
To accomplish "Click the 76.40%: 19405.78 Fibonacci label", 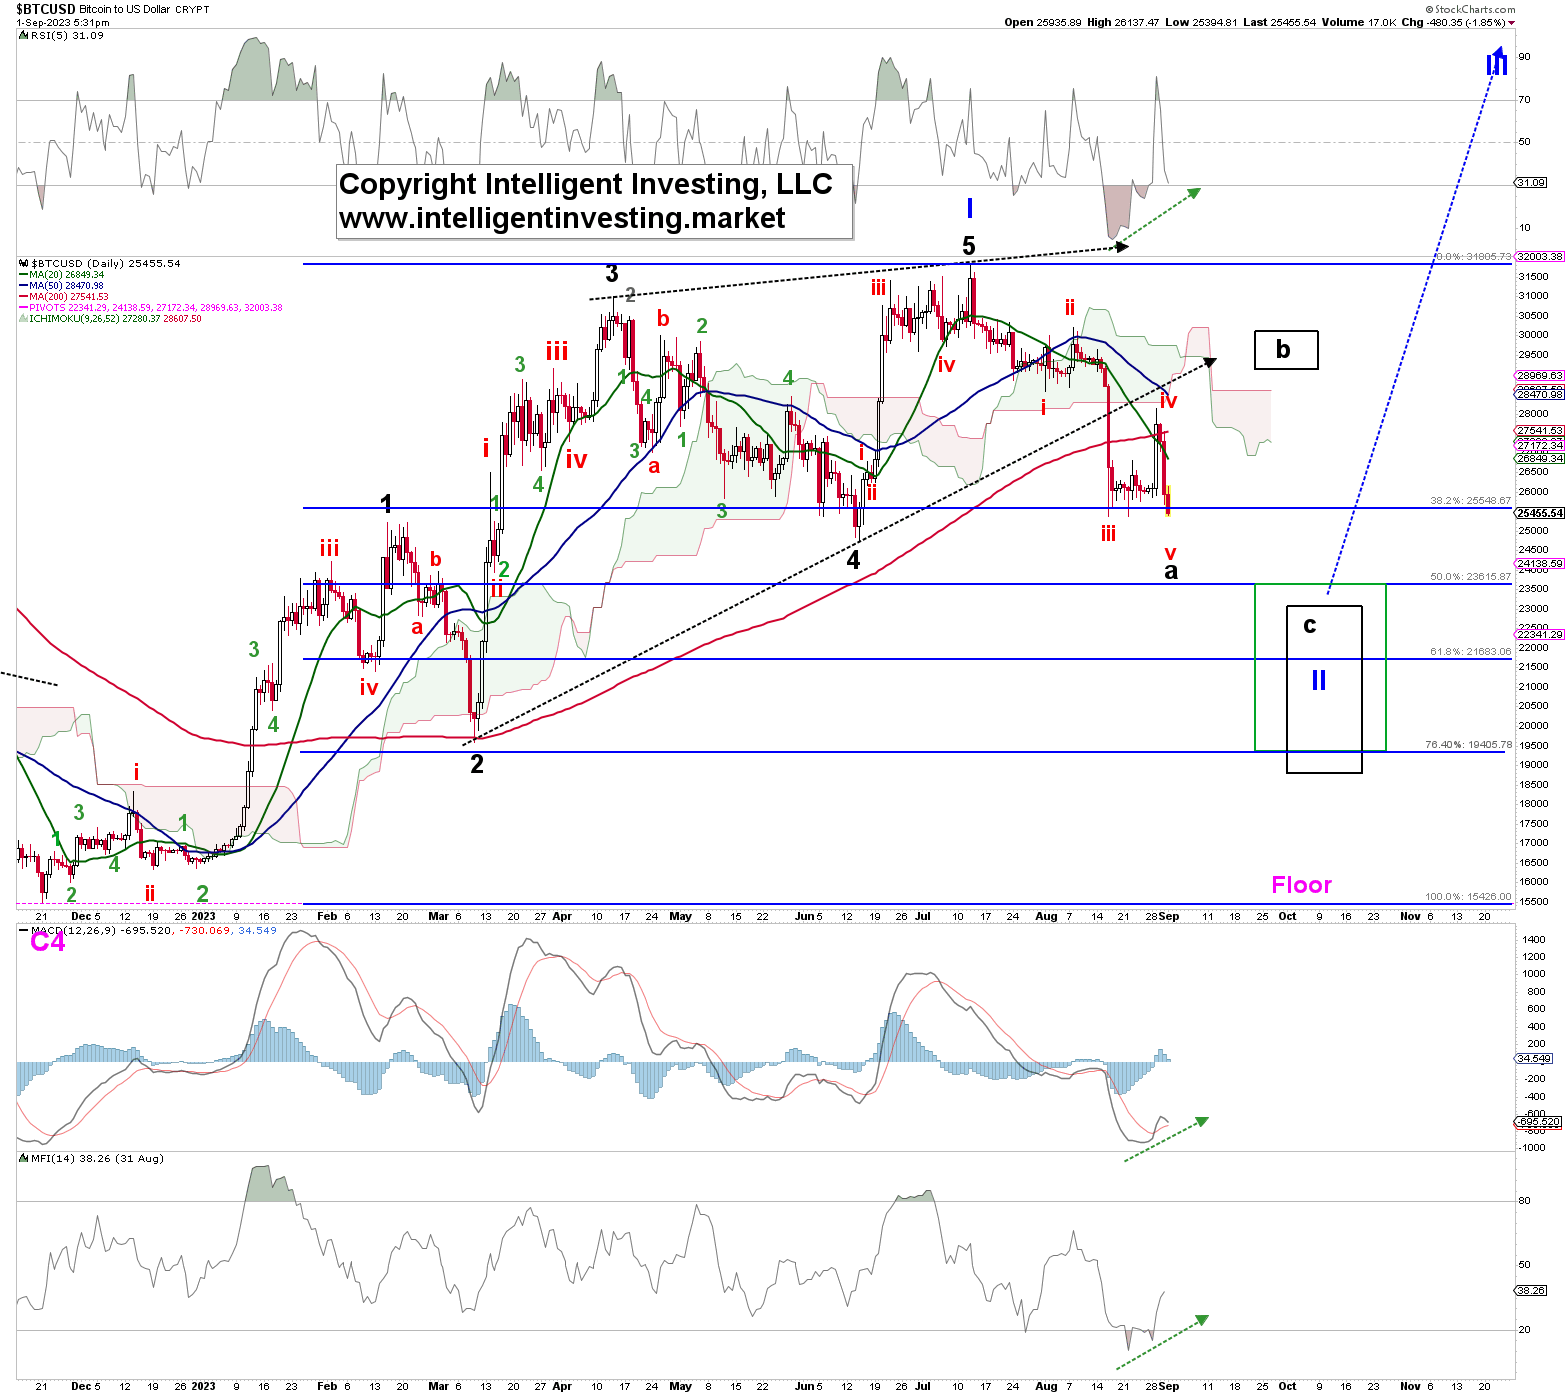I will coord(1468,745).
